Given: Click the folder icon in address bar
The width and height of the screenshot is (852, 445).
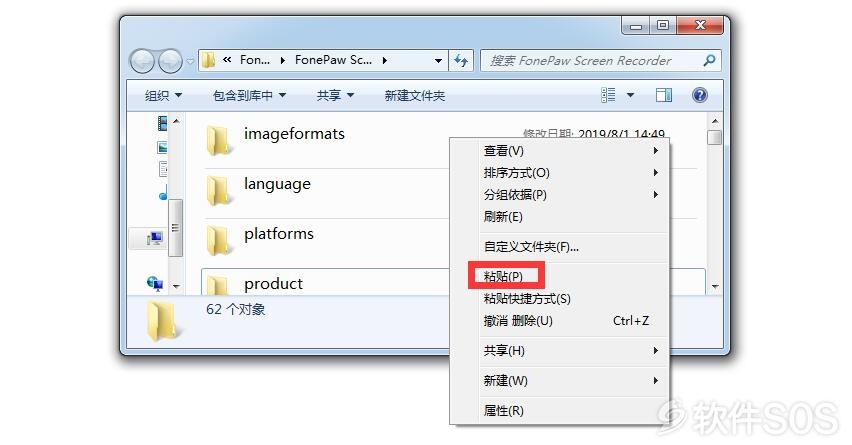Looking at the screenshot, I should pos(209,60).
